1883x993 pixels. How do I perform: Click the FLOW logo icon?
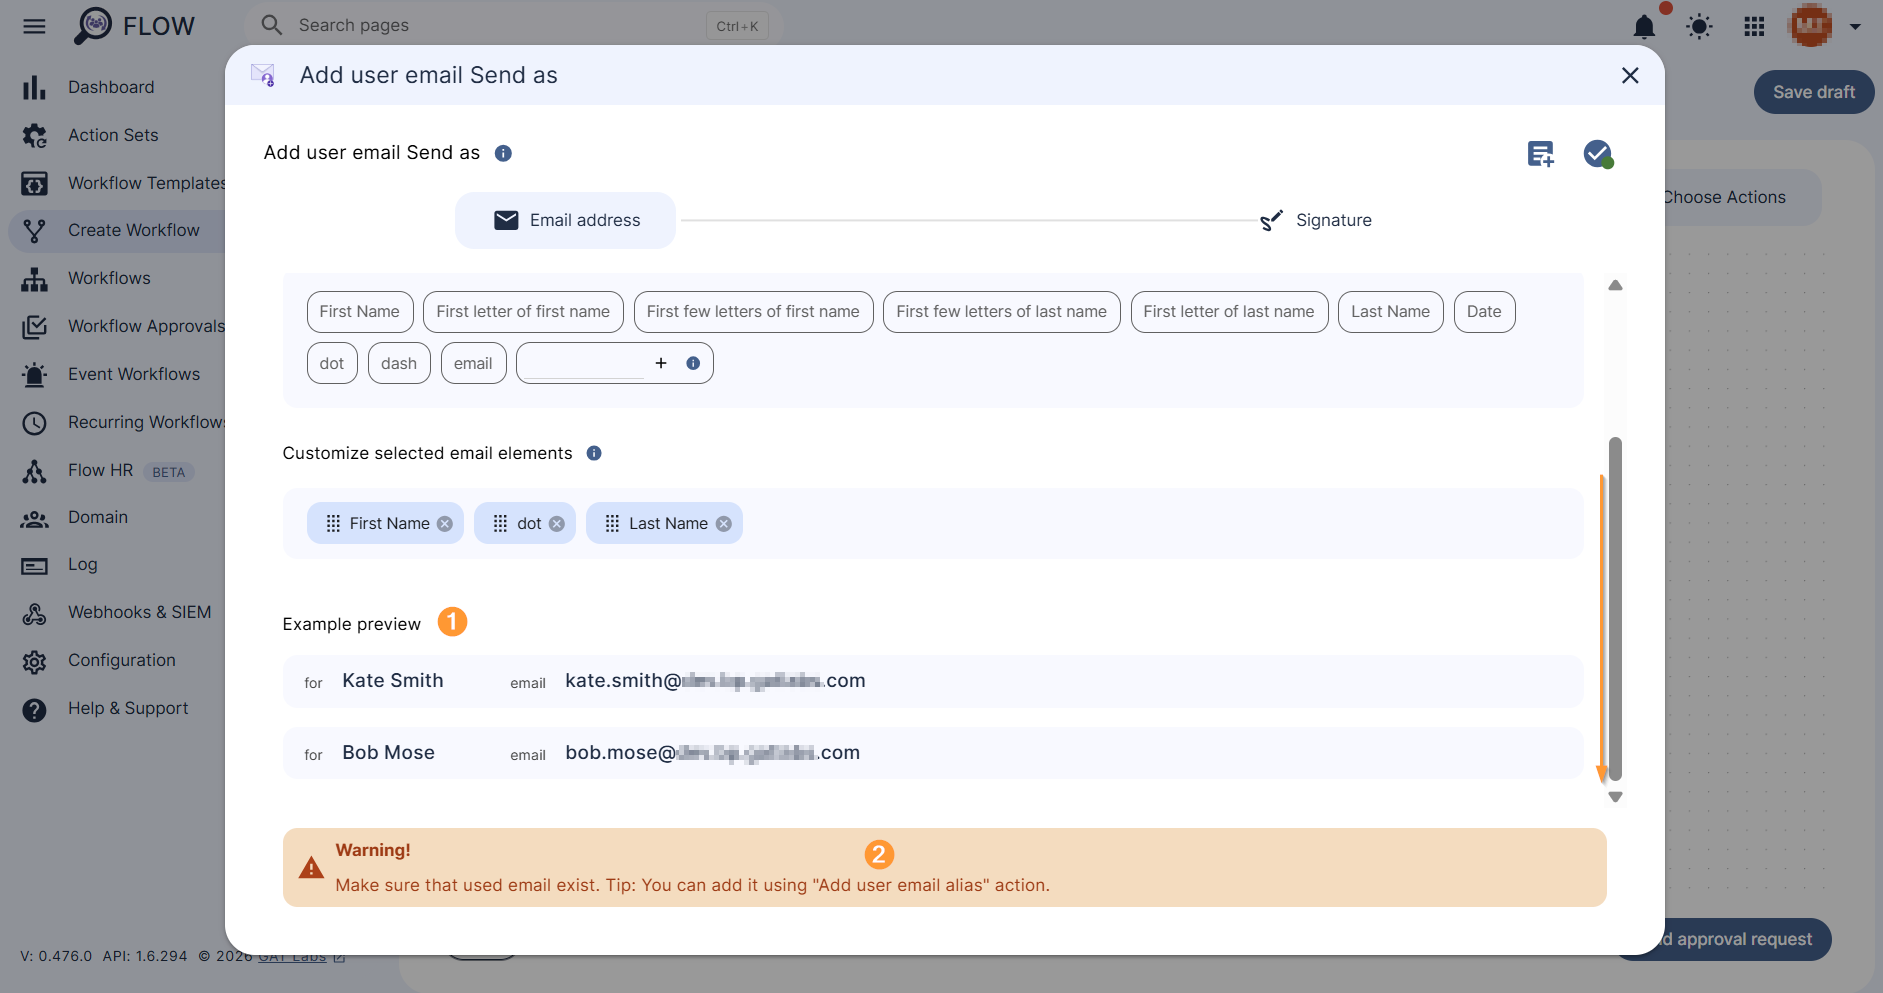[x=93, y=26]
